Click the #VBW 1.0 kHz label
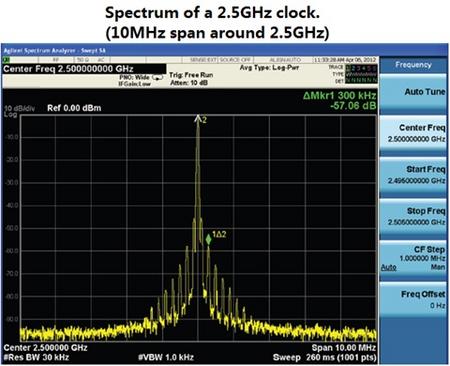Viewport: 450px width, 366px height. pyautogui.click(x=166, y=358)
